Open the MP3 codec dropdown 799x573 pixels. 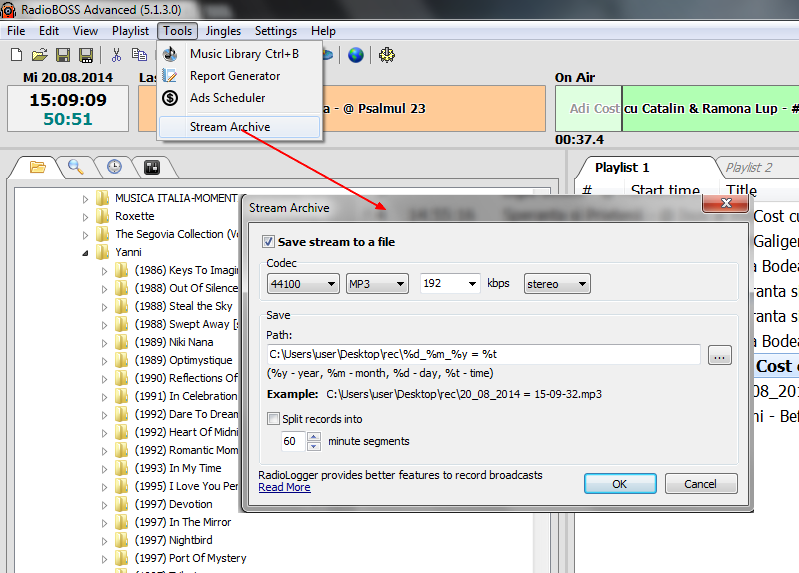click(377, 284)
